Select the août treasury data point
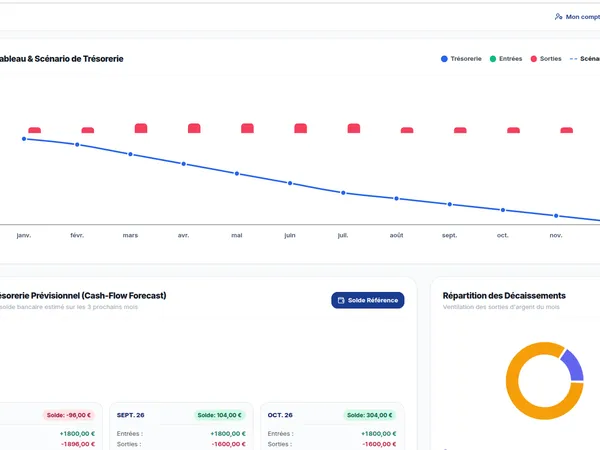The width and height of the screenshot is (600, 450). pyautogui.click(x=396, y=199)
